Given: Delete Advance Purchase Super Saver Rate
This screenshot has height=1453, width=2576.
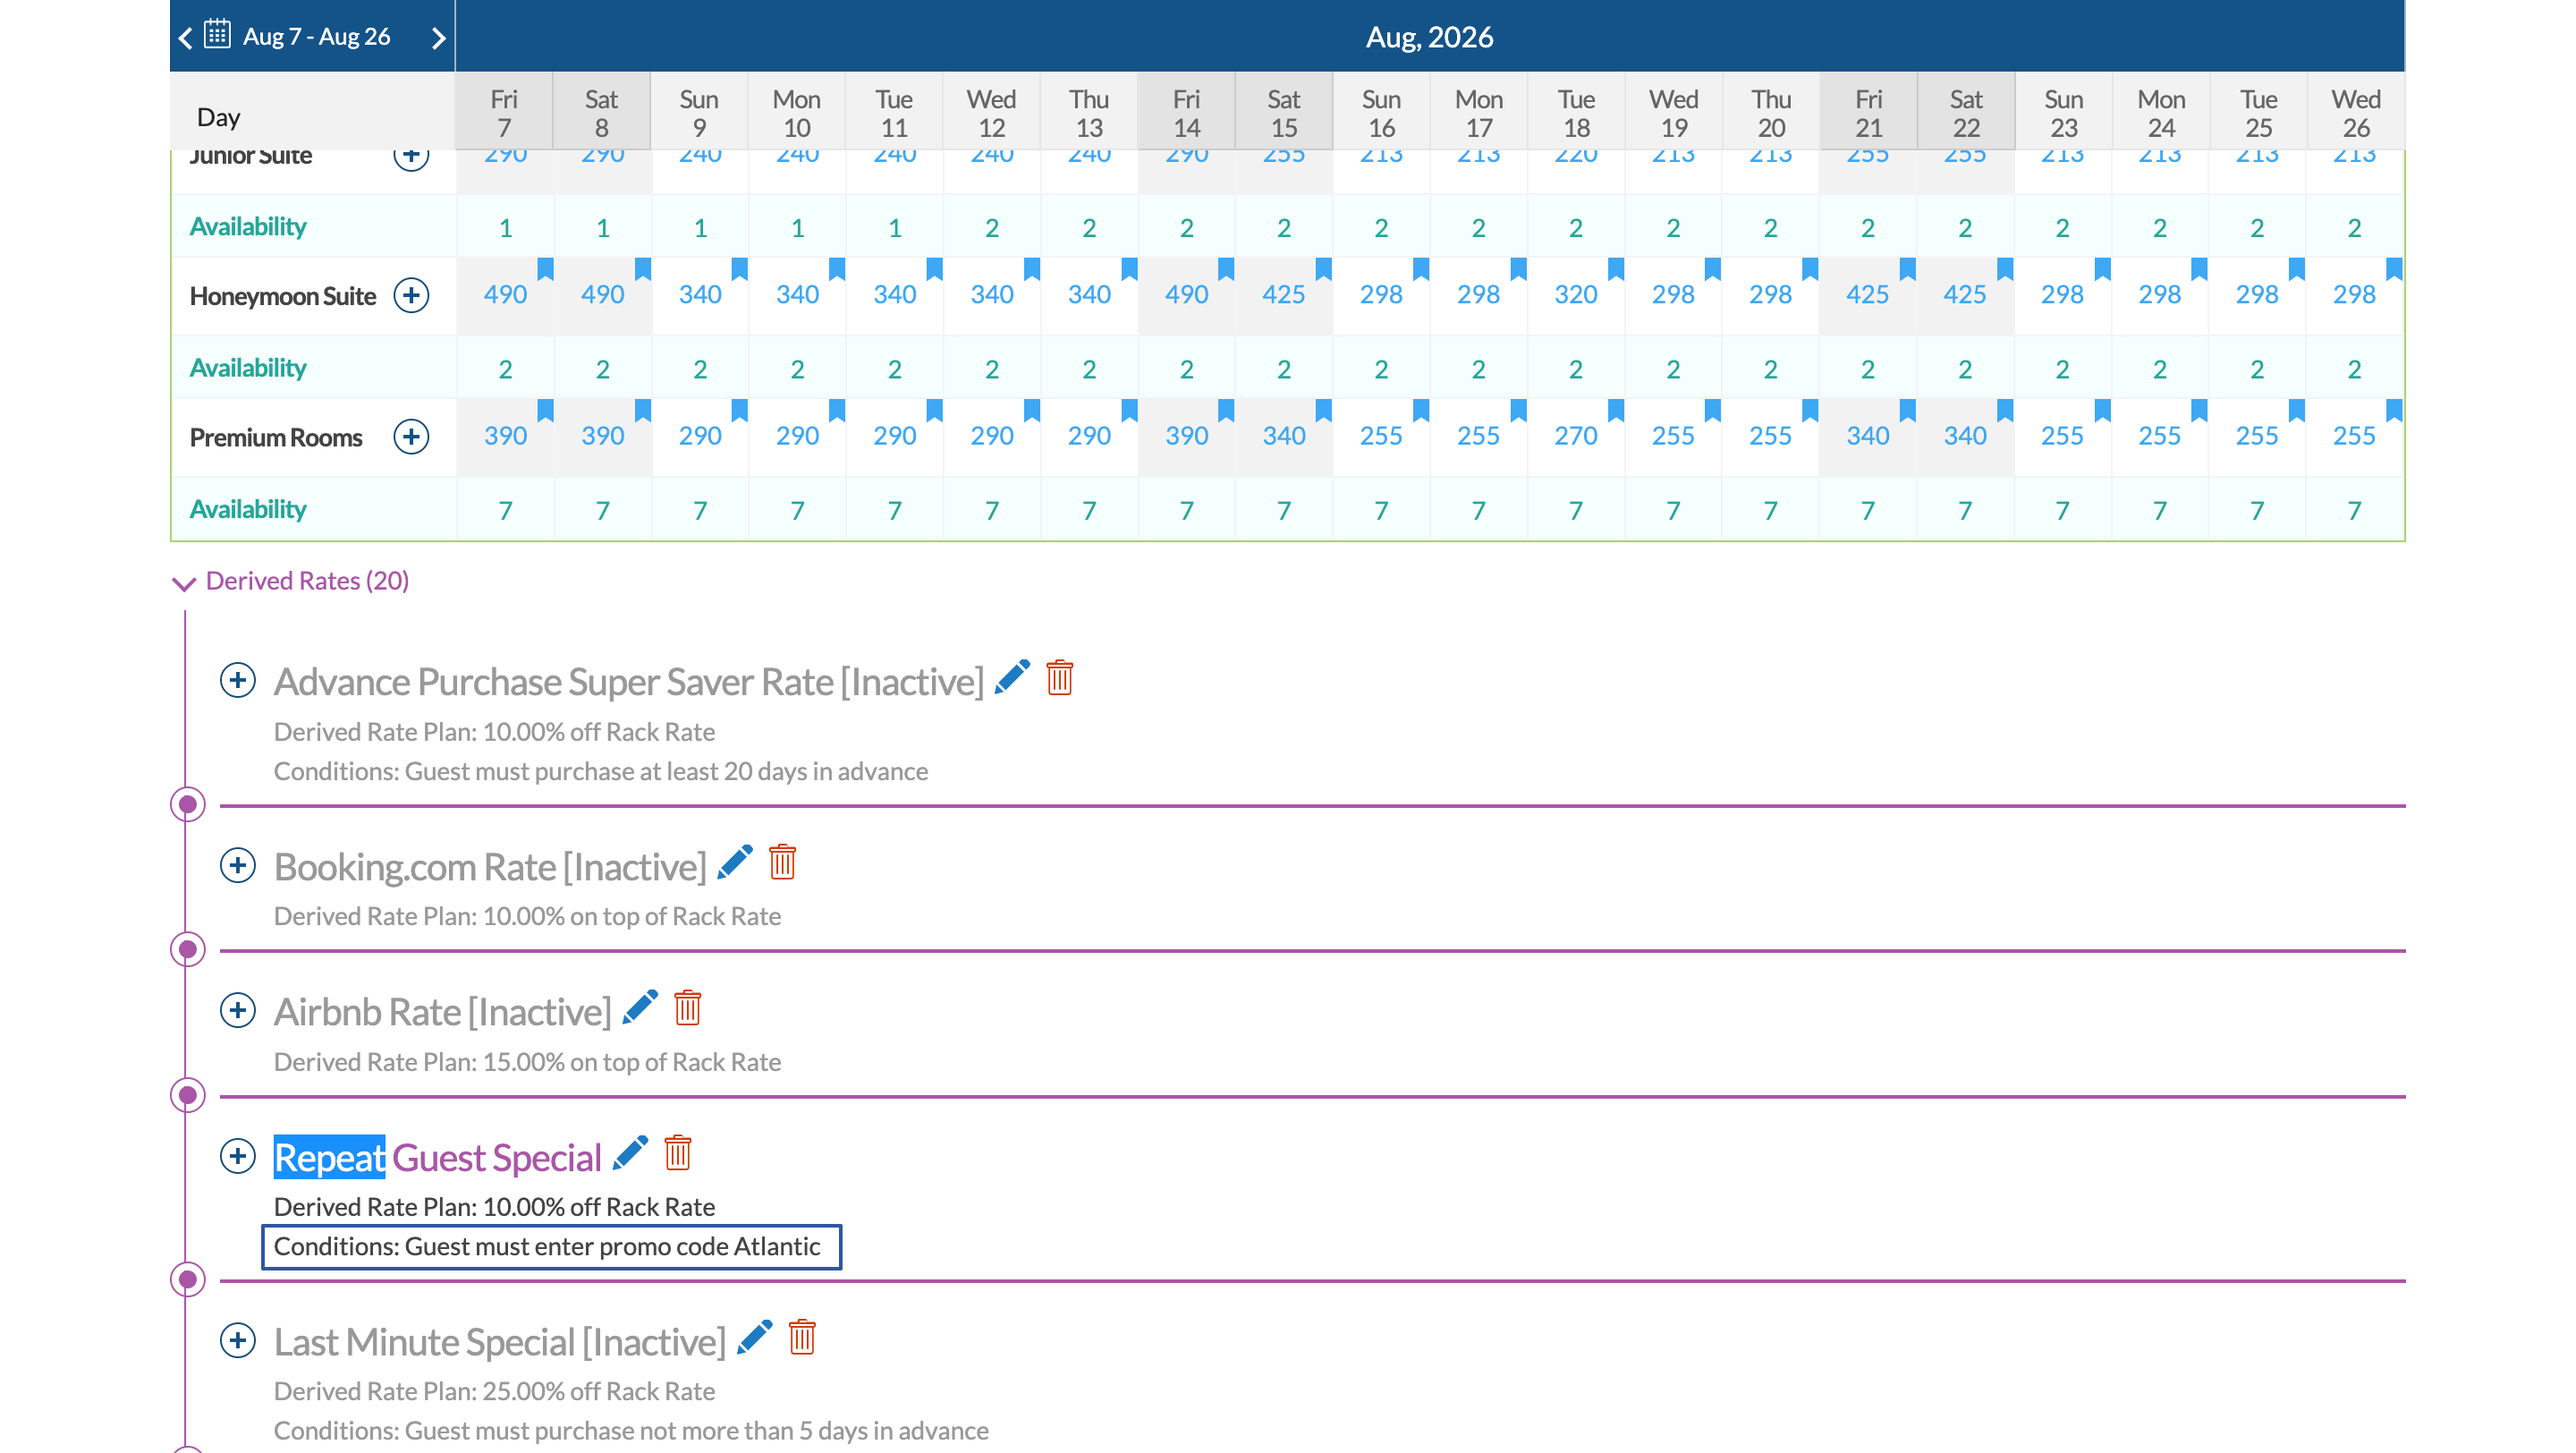Looking at the screenshot, I should click(x=1060, y=677).
